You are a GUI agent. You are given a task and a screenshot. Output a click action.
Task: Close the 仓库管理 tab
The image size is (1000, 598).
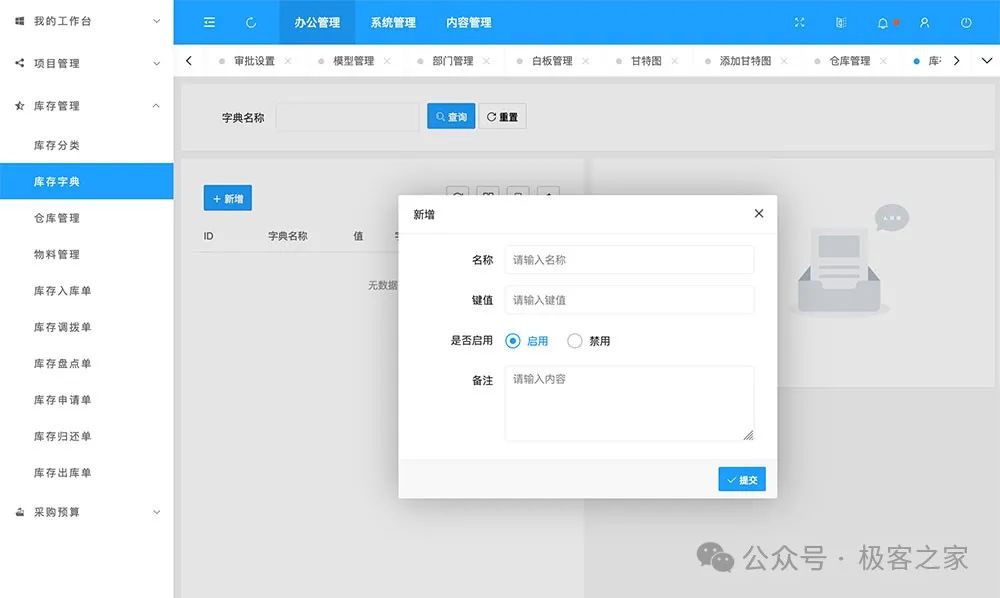(x=883, y=61)
